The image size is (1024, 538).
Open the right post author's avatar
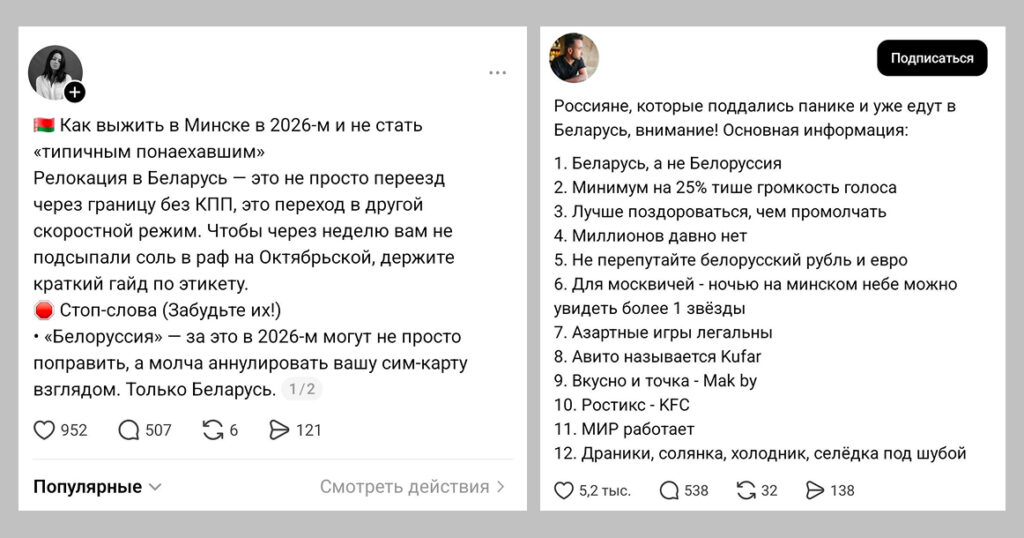coord(574,58)
